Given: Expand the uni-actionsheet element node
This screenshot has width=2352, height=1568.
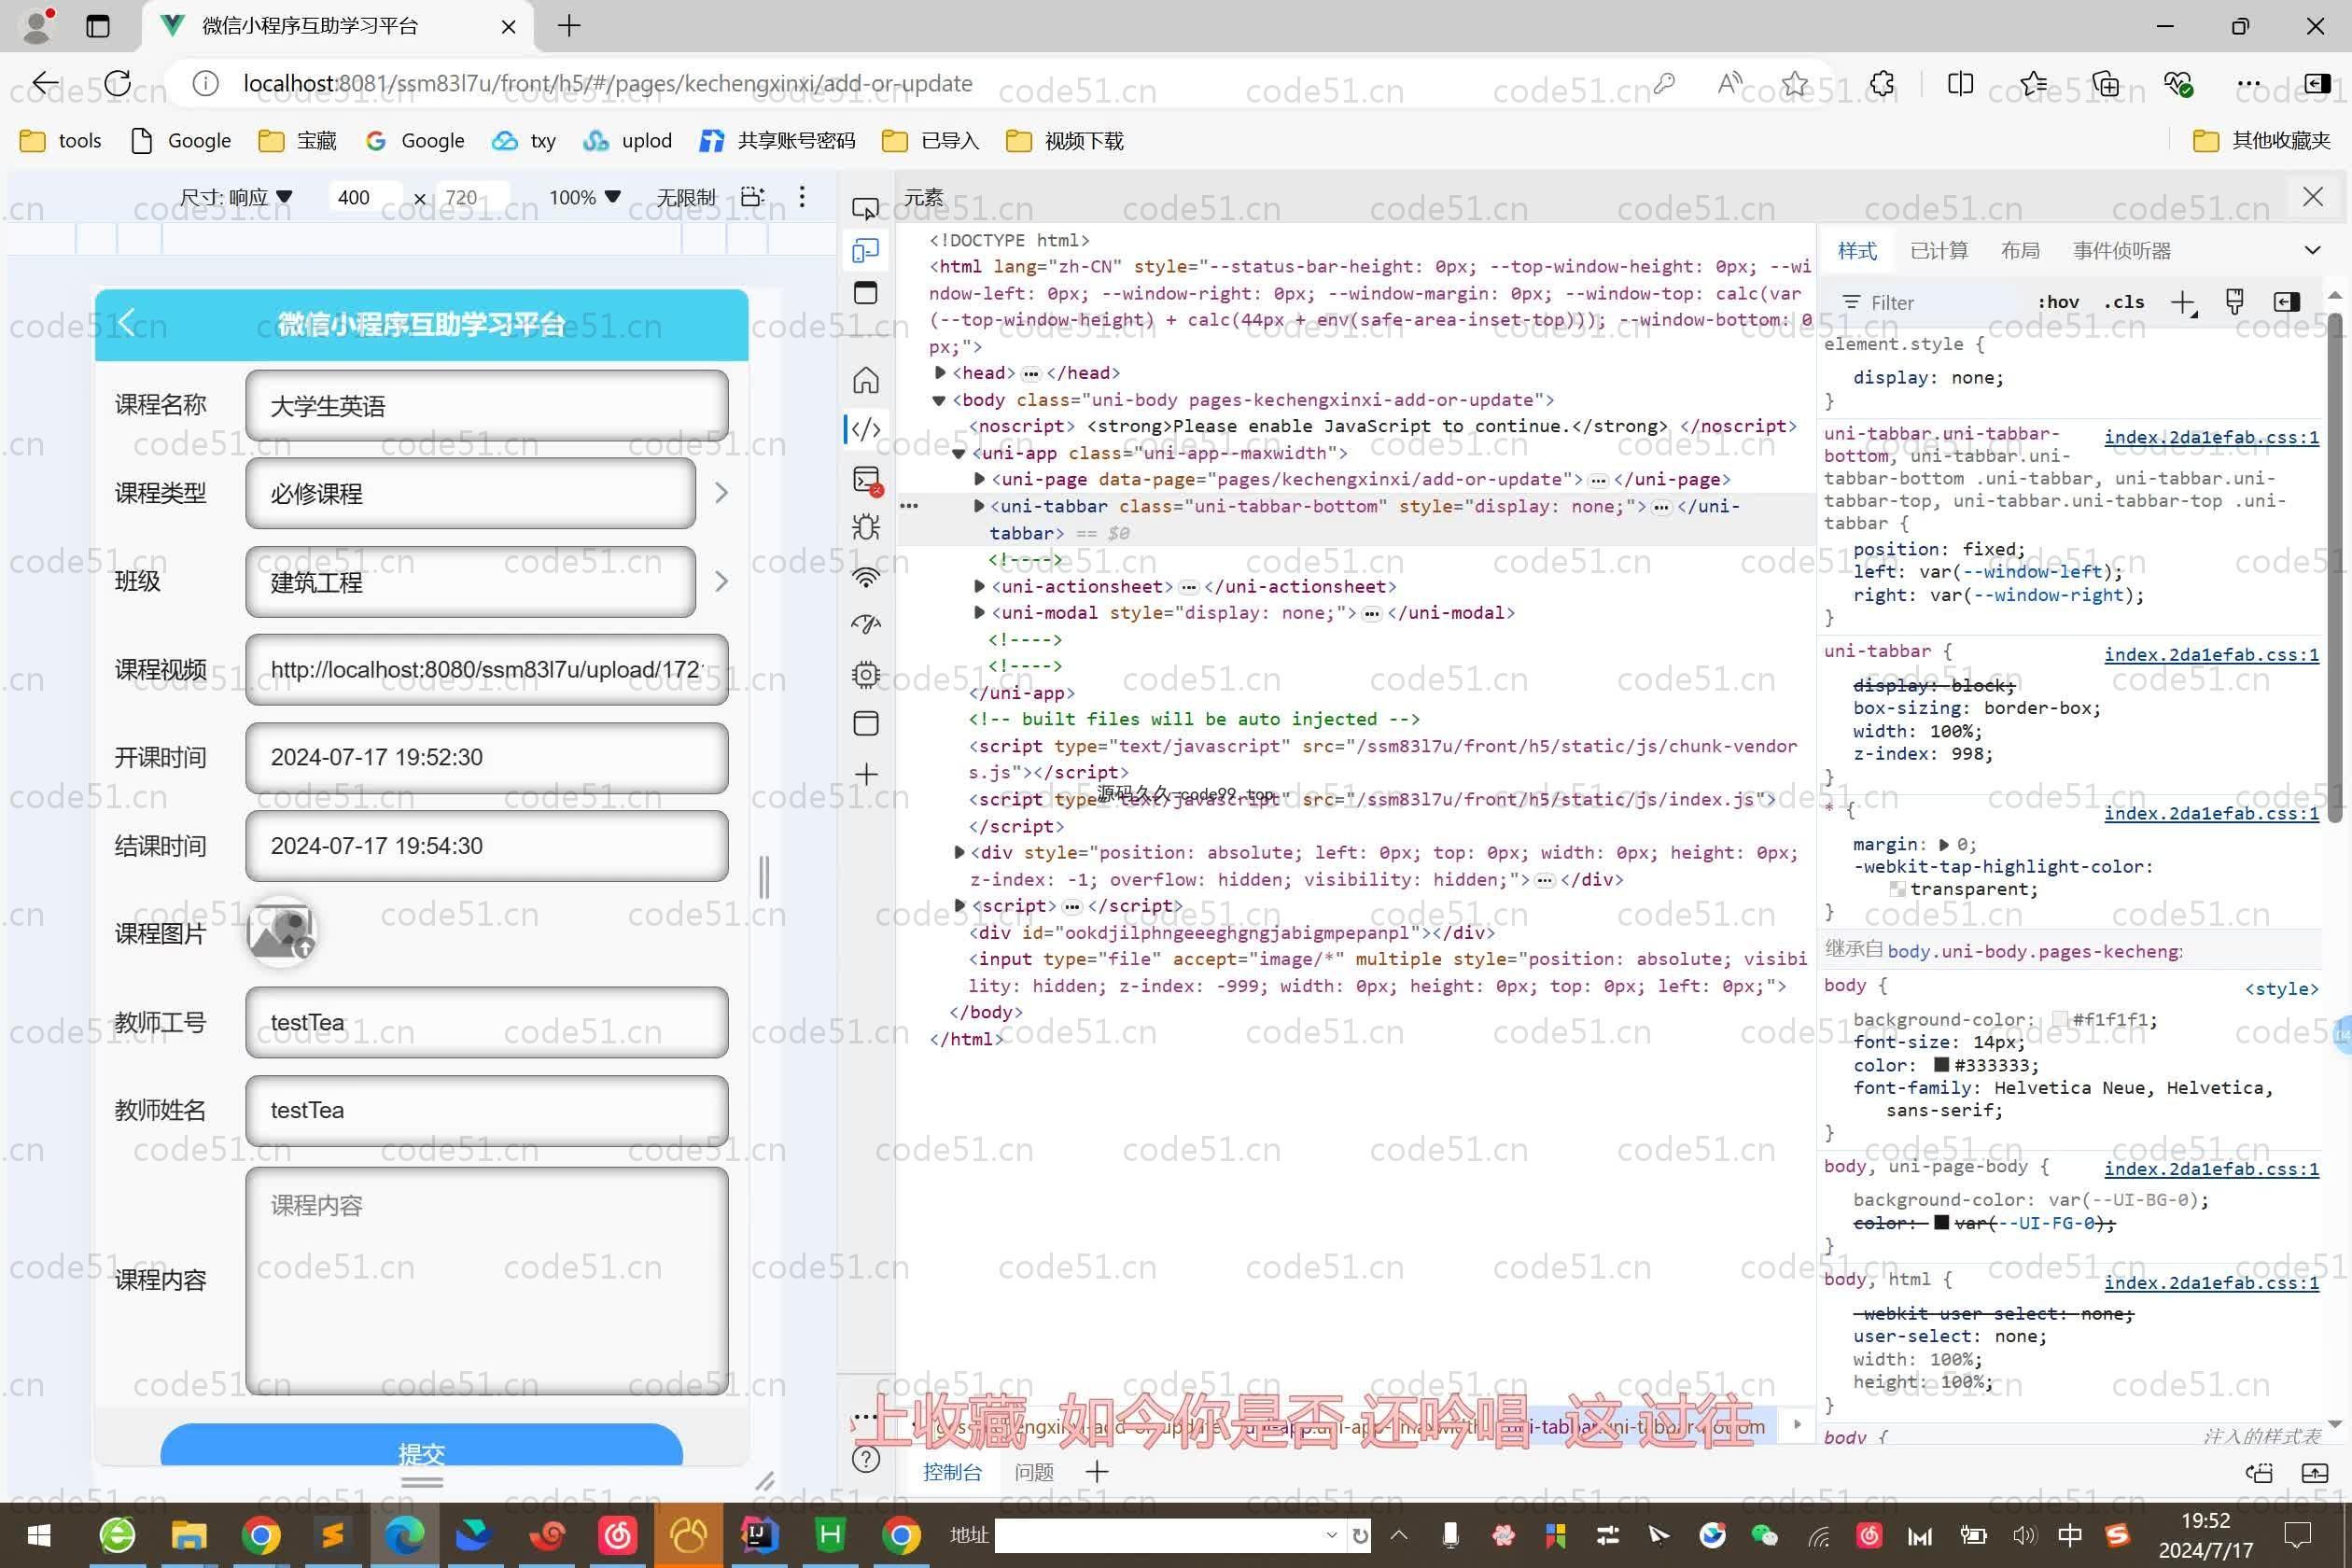Looking at the screenshot, I should [980, 586].
